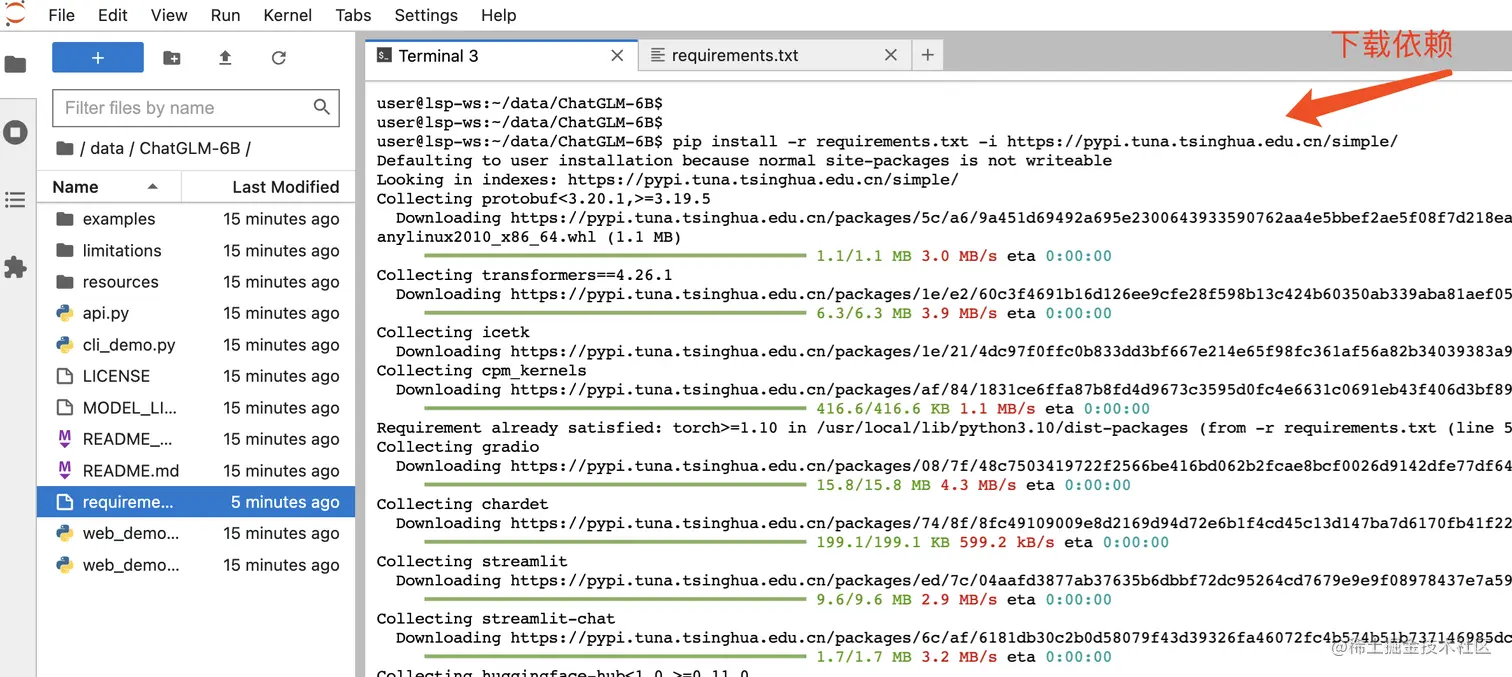Click the Jupyter logo icon
The height and width of the screenshot is (677, 1512).
coord(15,12)
